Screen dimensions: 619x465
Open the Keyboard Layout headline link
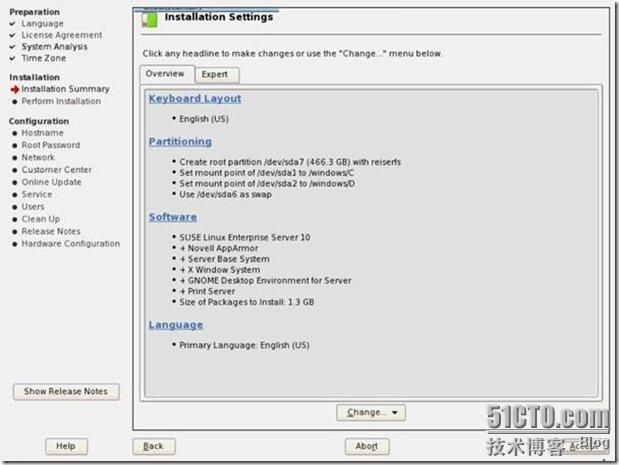pos(195,99)
